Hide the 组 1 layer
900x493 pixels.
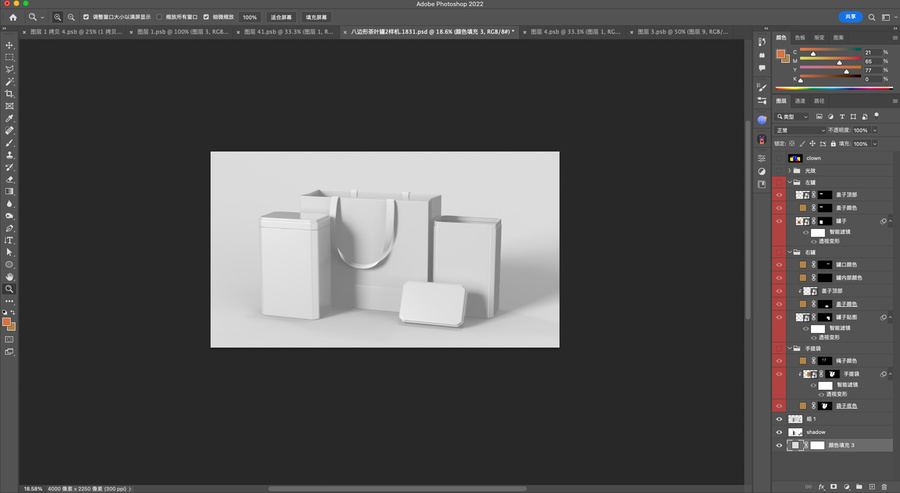click(x=779, y=419)
